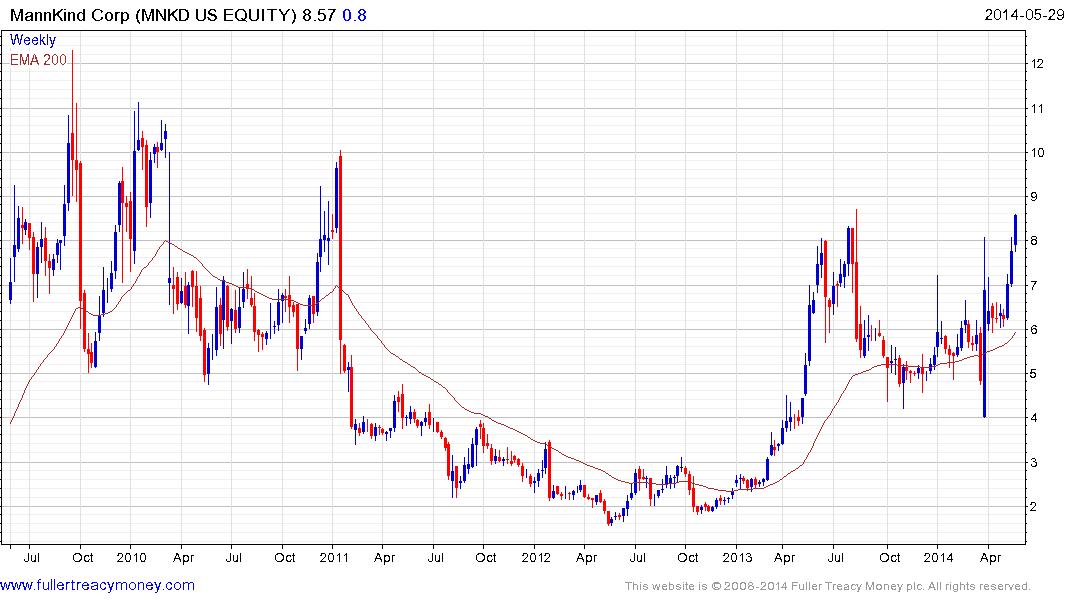Click the EMA 200 legend label
This screenshot has width=1075, height=600.
point(38,60)
